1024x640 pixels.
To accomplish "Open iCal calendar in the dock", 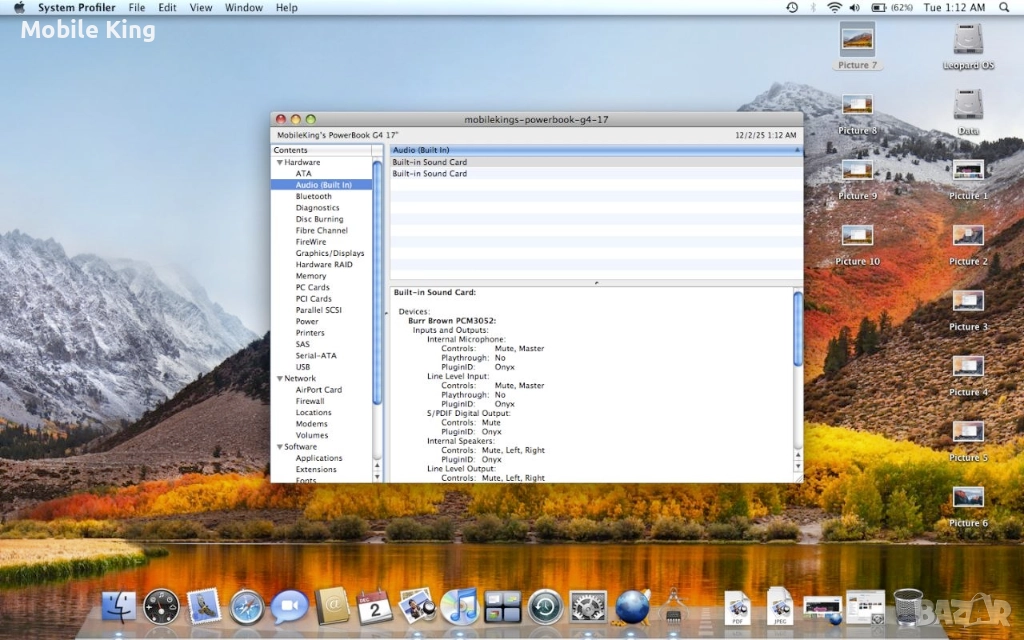I will pos(375,606).
